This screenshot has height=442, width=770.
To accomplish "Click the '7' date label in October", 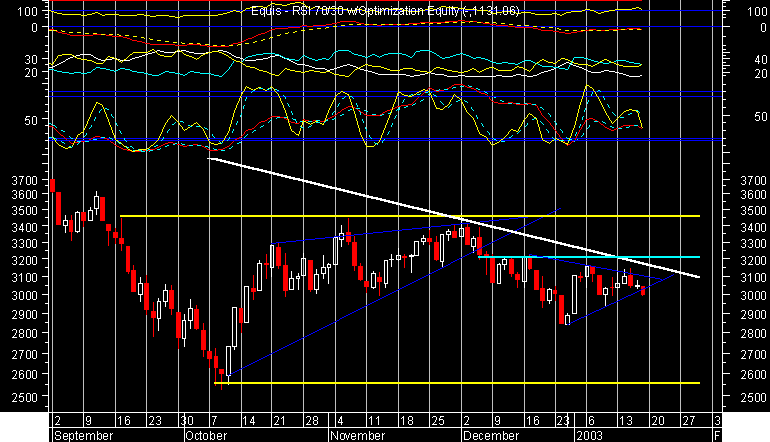I will [x=214, y=421].
